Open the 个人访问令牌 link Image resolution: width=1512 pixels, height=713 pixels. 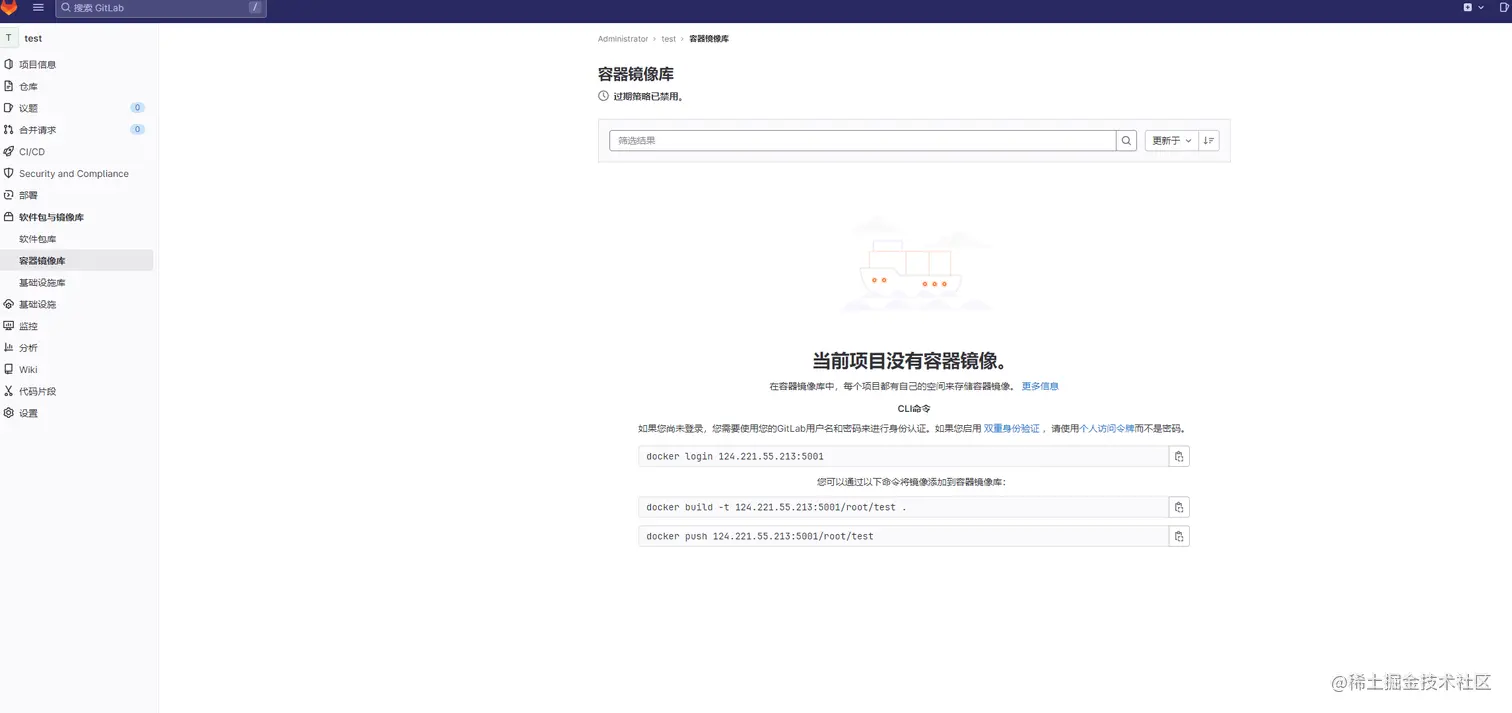(1107, 428)
